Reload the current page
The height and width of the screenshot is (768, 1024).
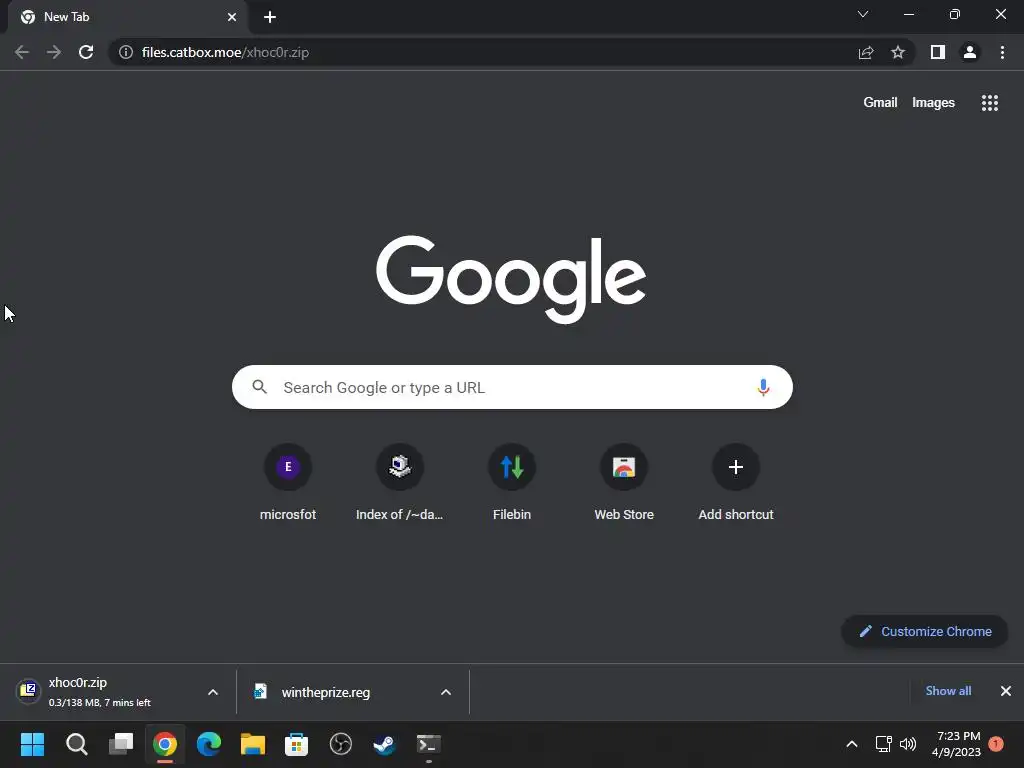[x=86, y=52]
